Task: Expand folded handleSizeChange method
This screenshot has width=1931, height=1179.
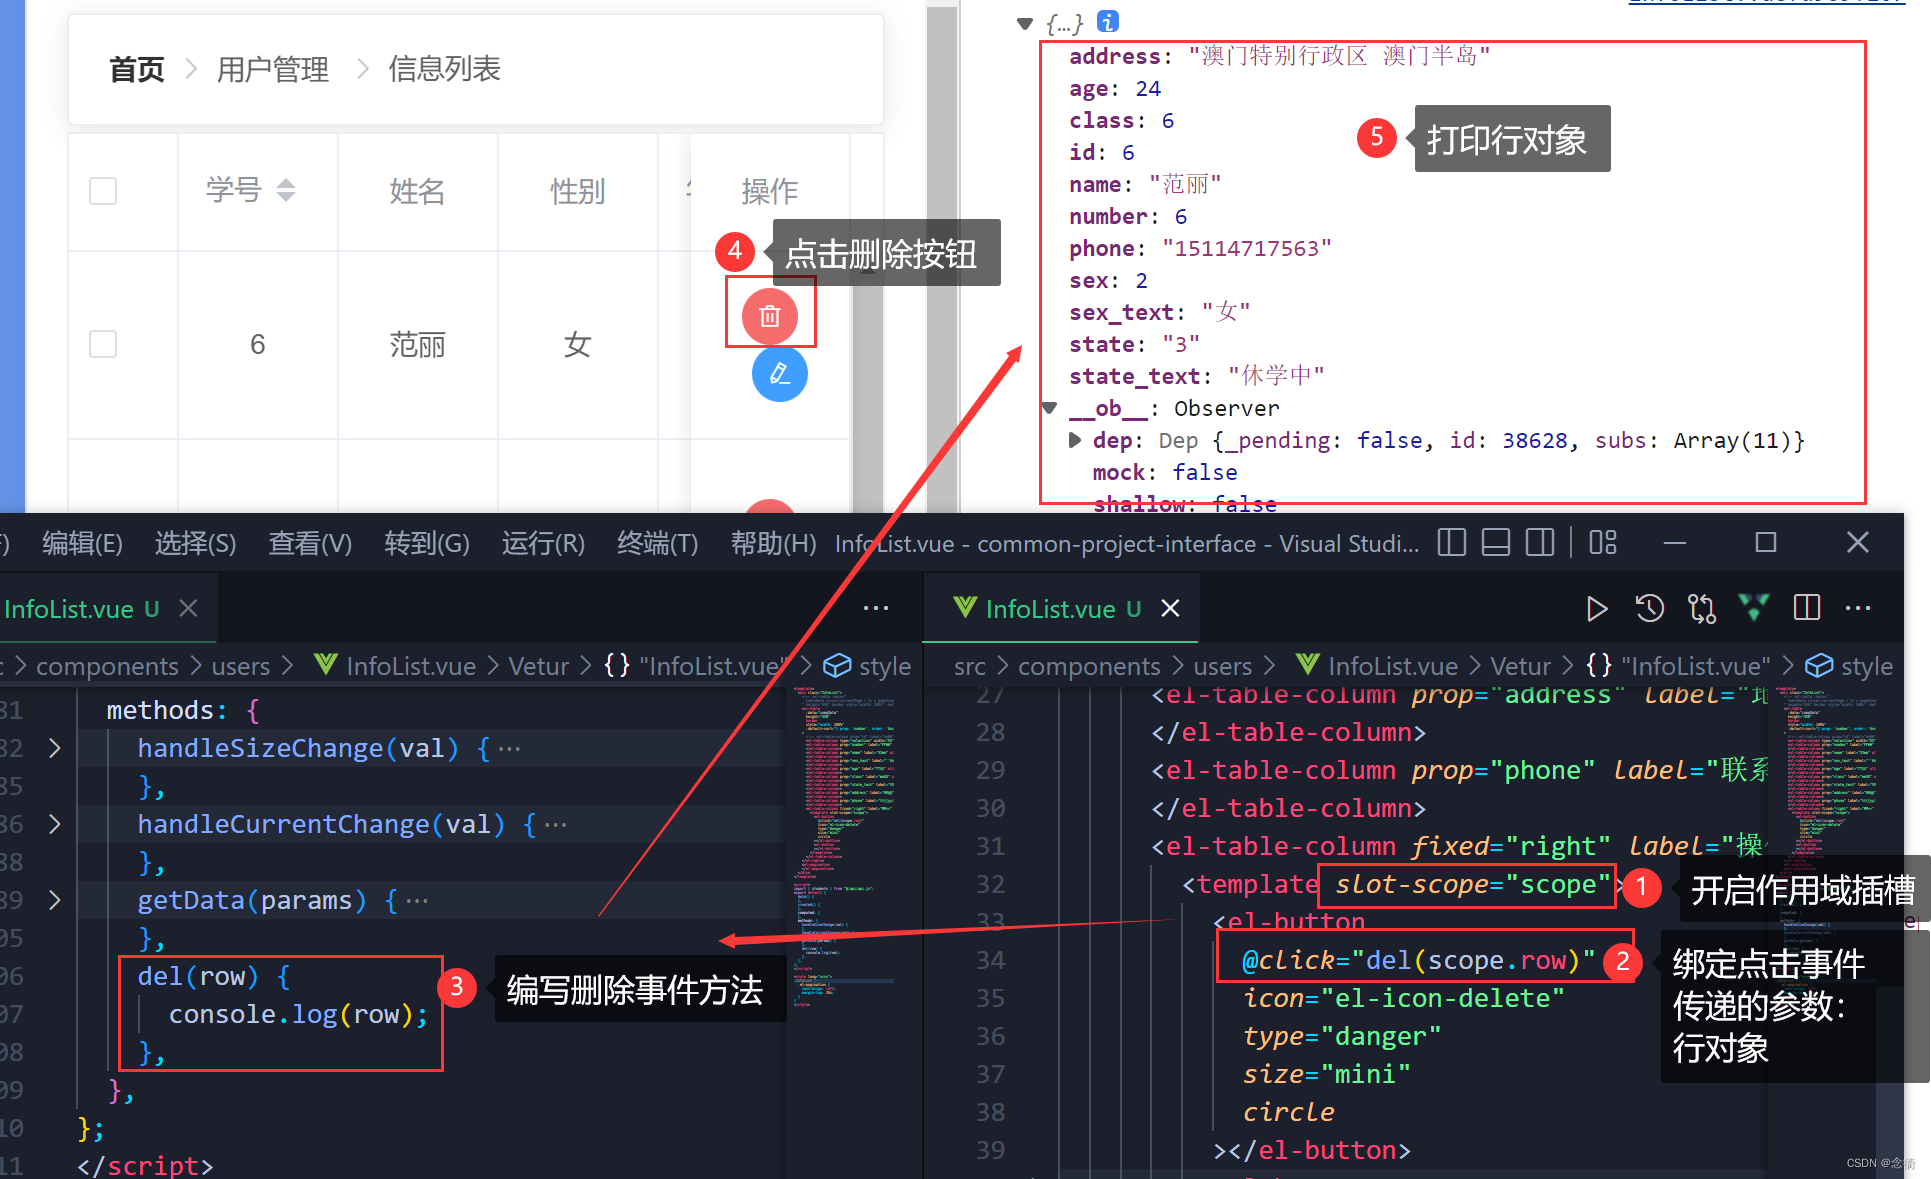Action: tap(55, 748)
